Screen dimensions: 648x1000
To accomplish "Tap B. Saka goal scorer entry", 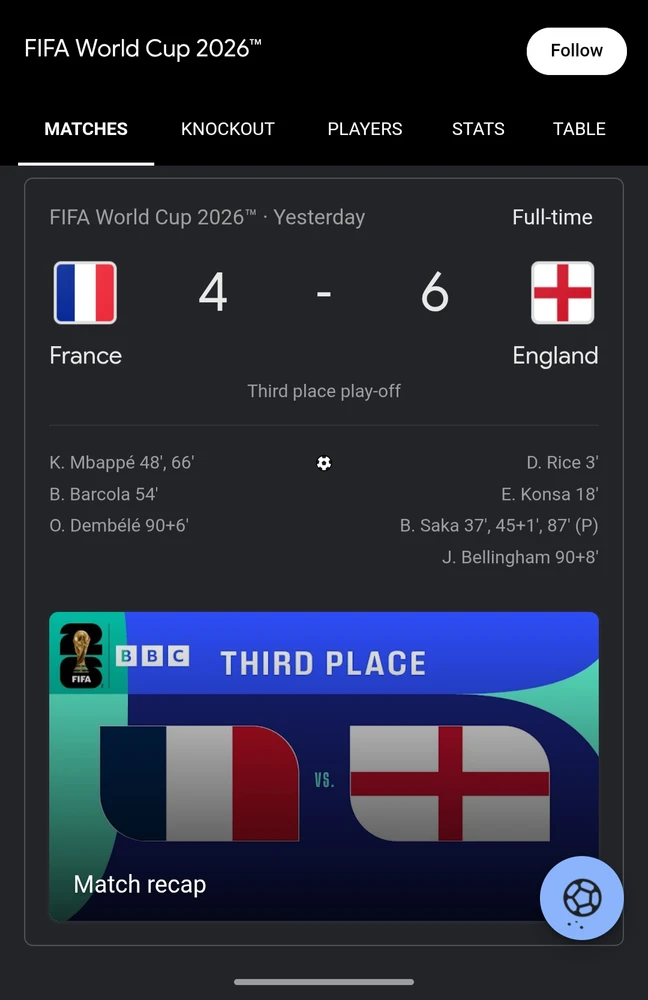I will 499,526.
